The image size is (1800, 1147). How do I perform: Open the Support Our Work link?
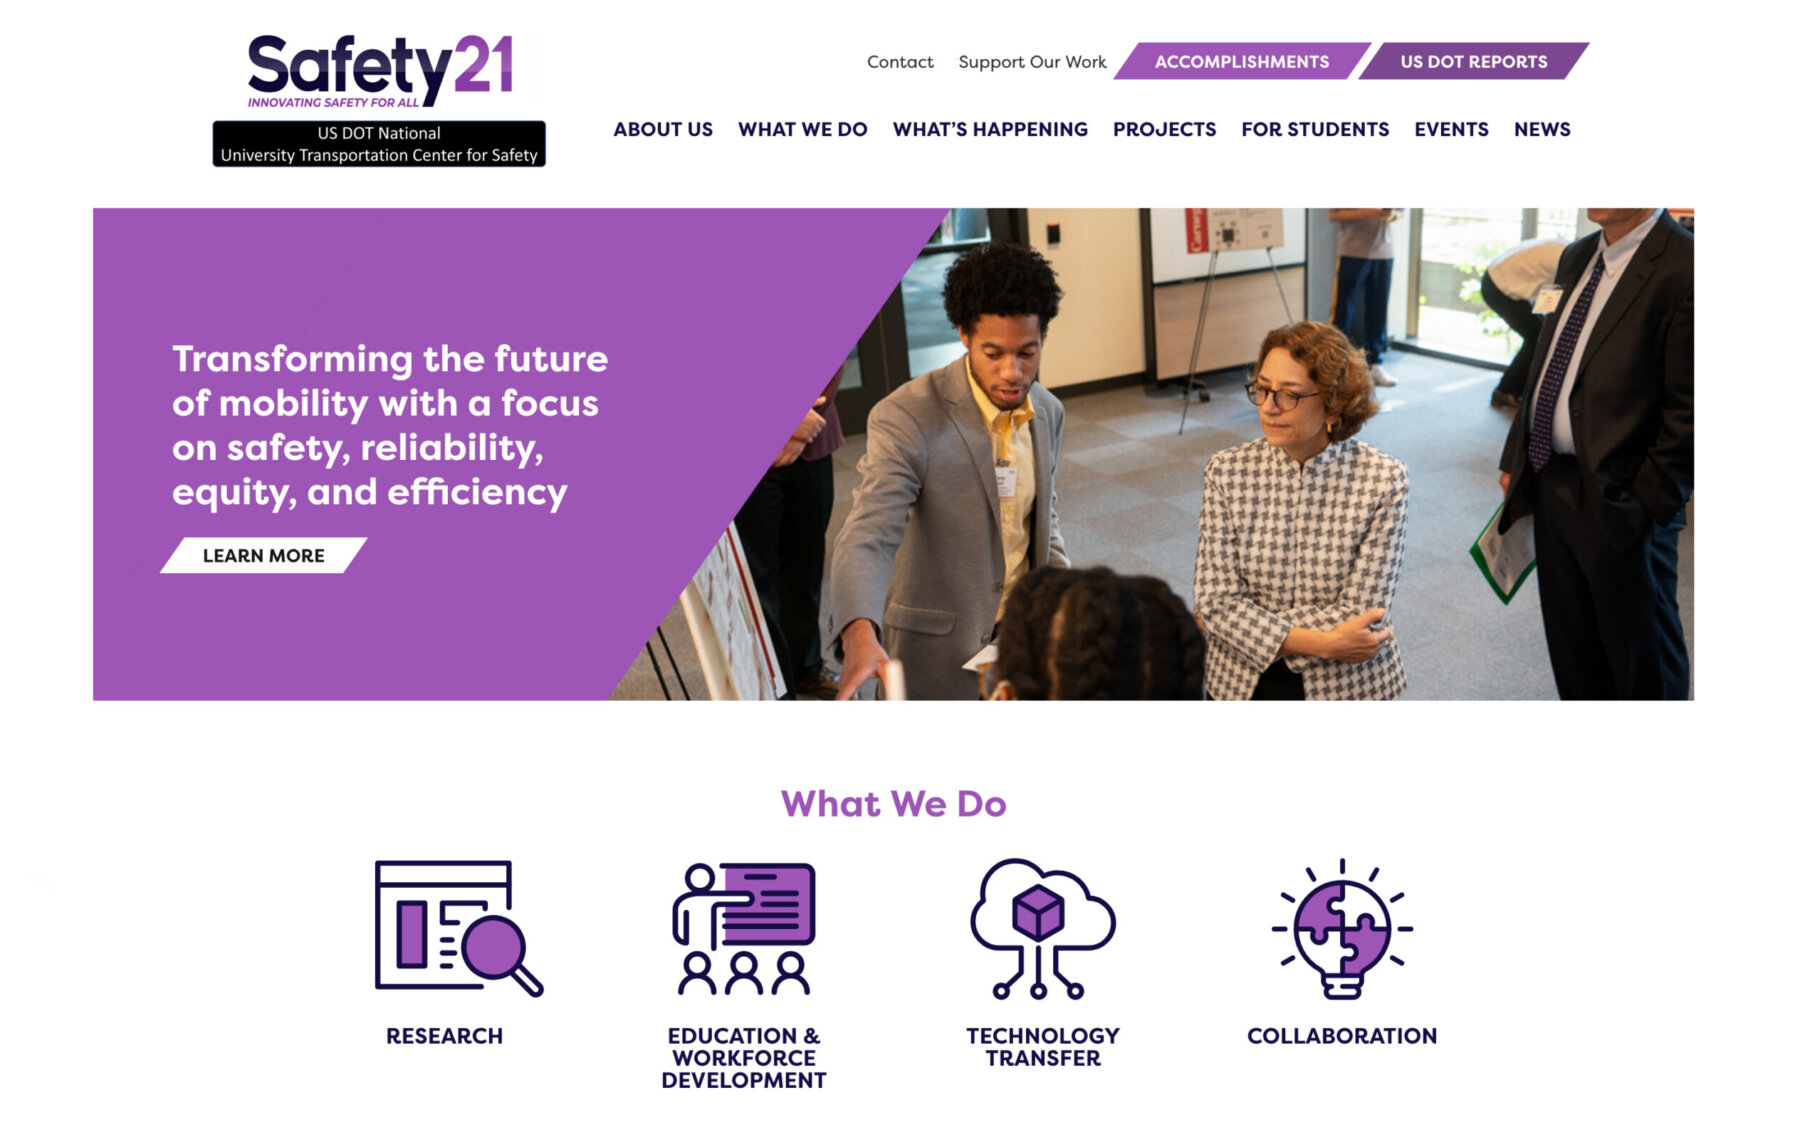tap(1032, 62)
